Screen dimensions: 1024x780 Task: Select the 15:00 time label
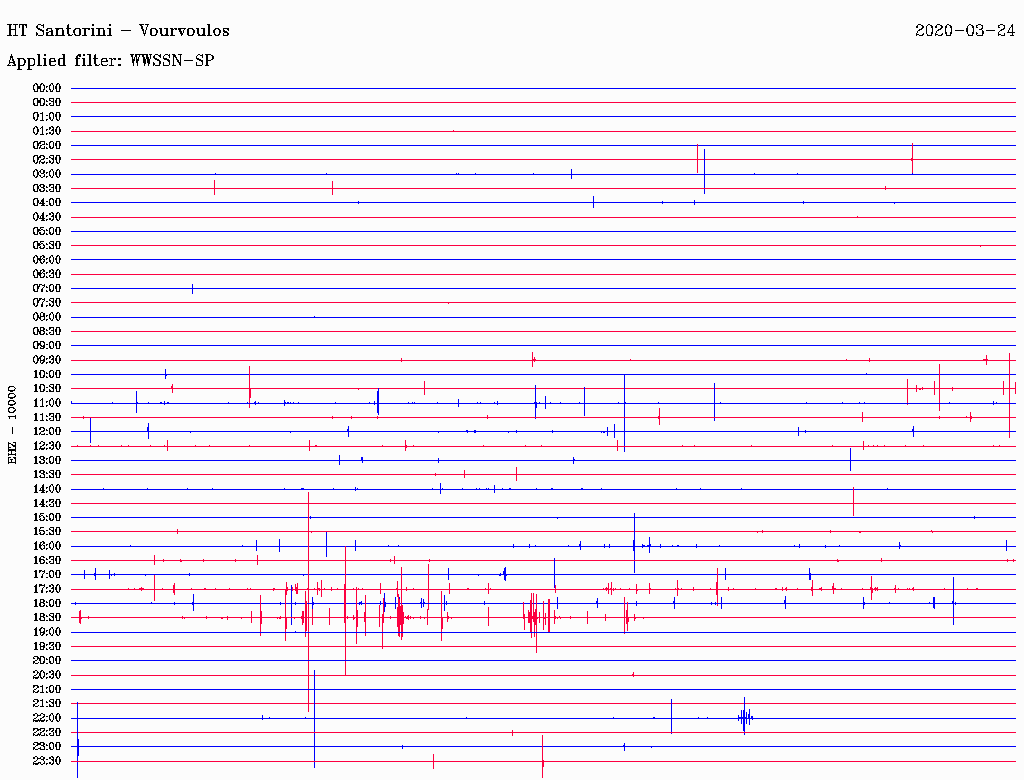(47, 517)
